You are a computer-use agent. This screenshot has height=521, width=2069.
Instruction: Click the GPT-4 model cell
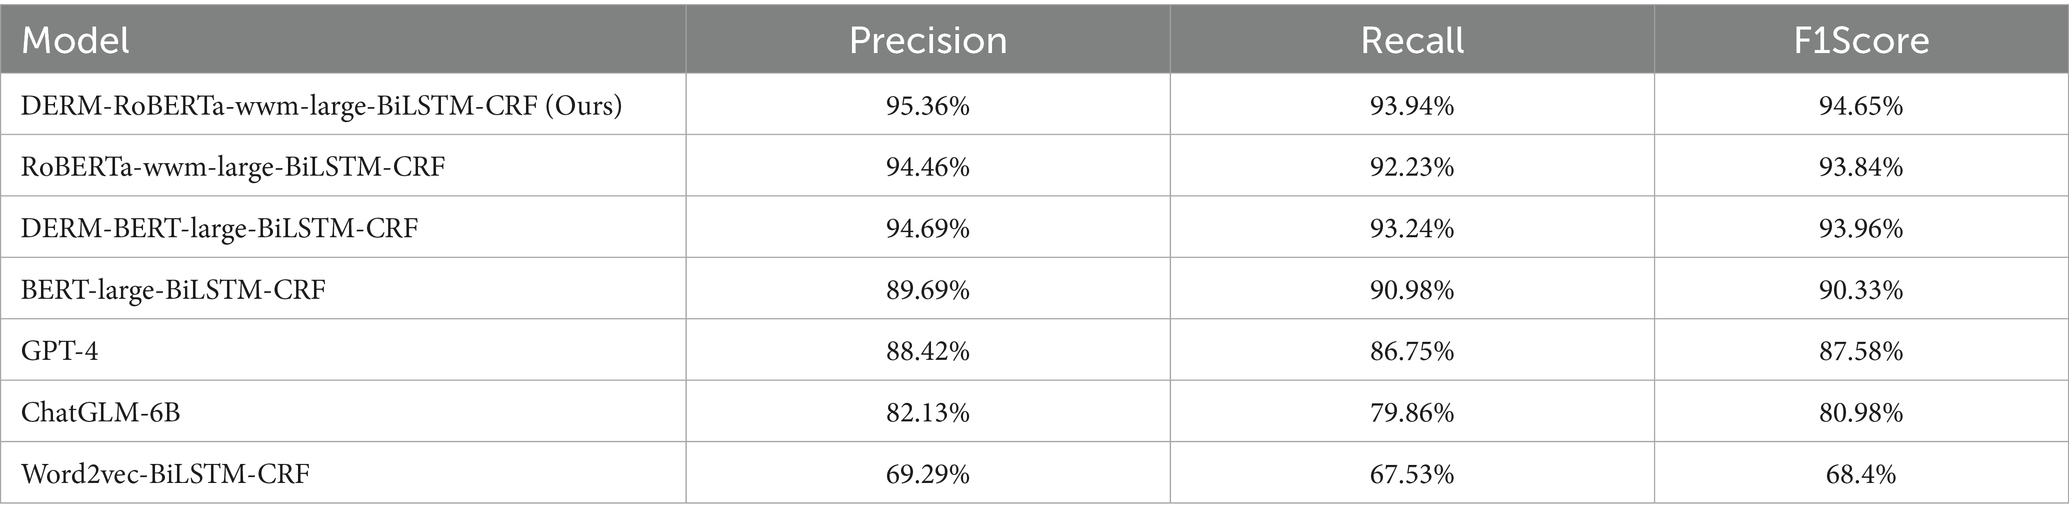click(60, 351)
